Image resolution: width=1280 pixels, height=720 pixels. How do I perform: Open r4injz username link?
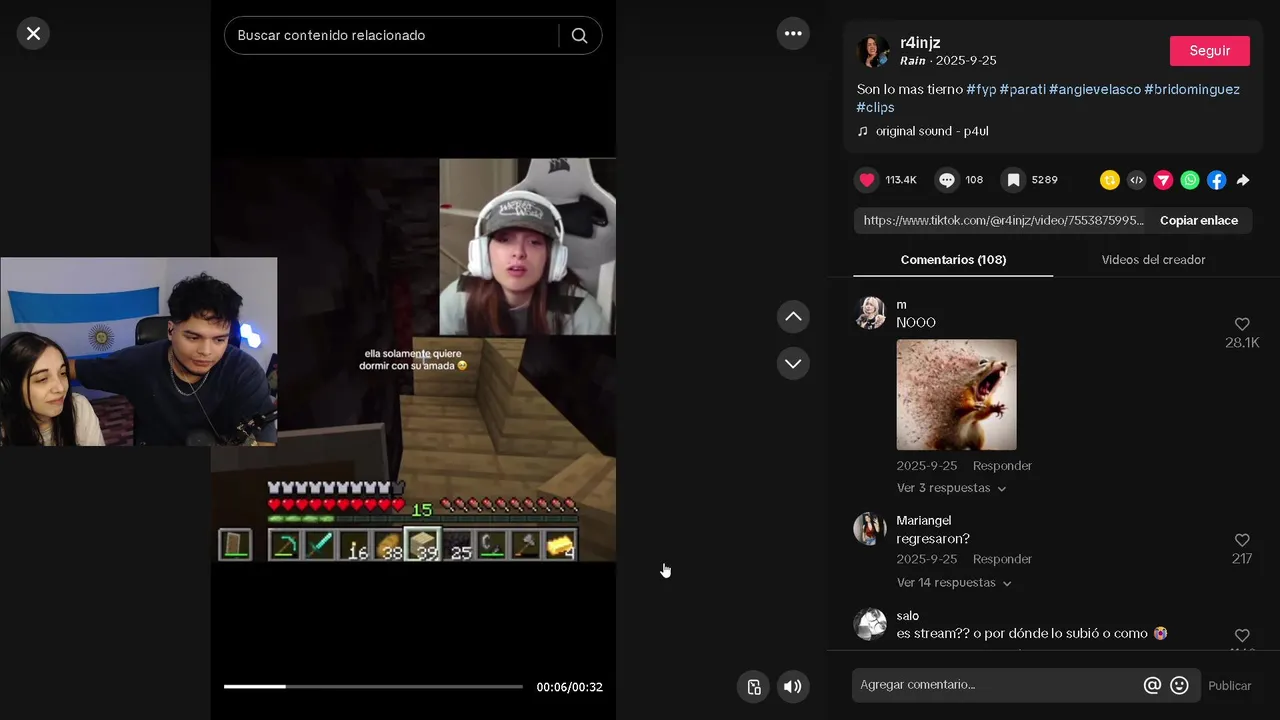tap(922, 42)
